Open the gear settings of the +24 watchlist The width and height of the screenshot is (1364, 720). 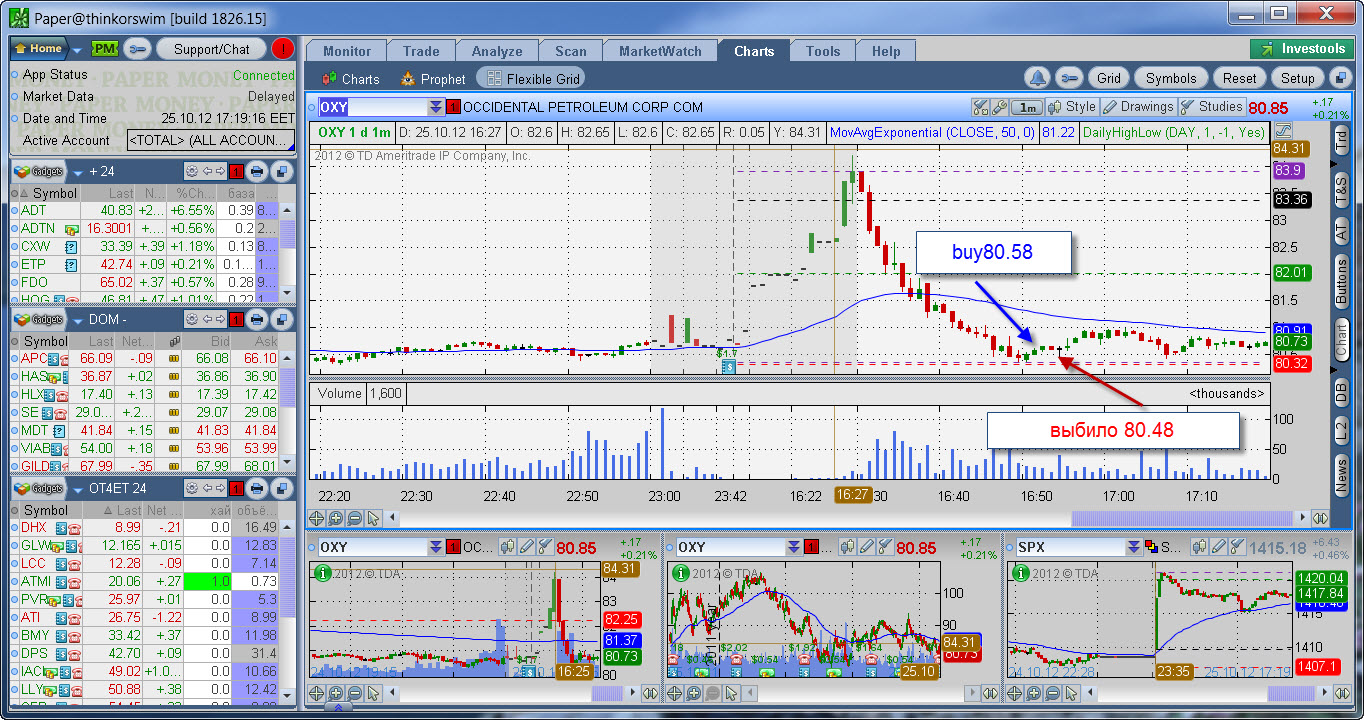pos(190,171)
